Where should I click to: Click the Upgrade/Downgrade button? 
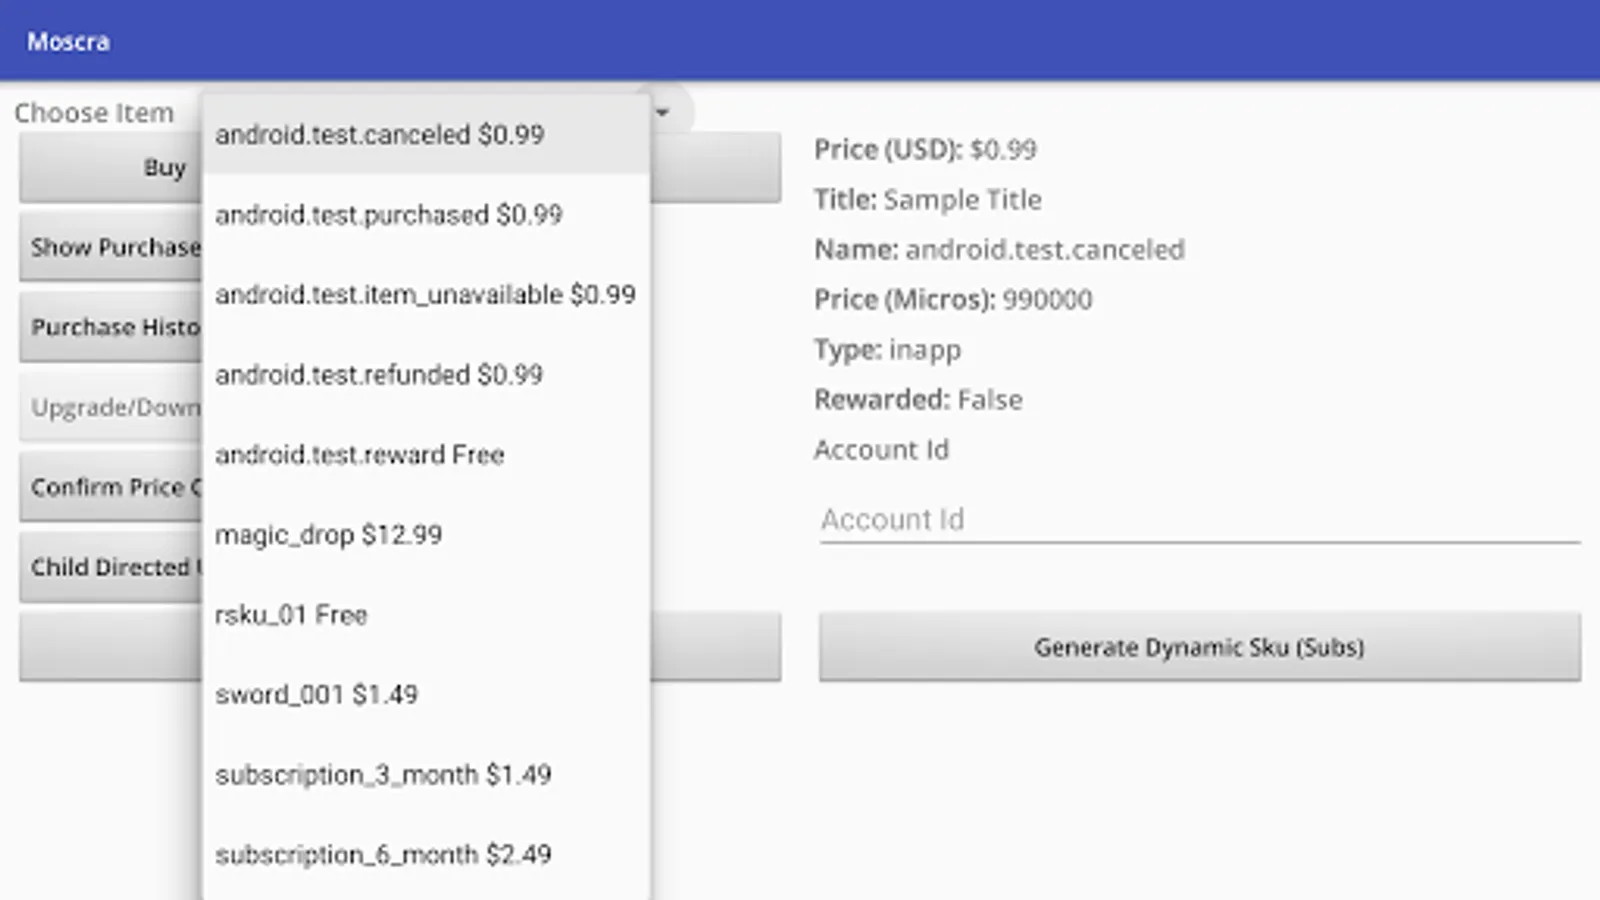110,407
